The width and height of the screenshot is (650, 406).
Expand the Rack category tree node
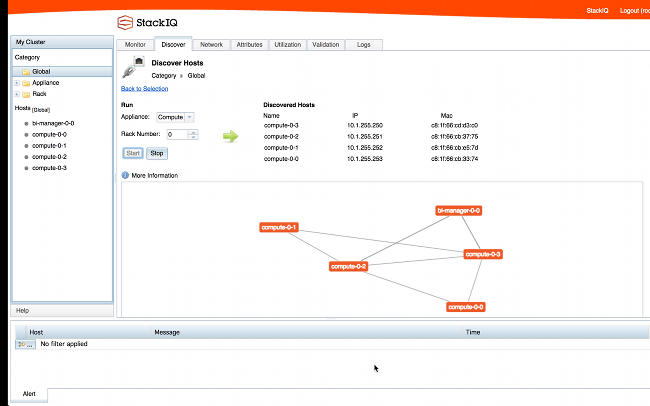click(17, 94)
